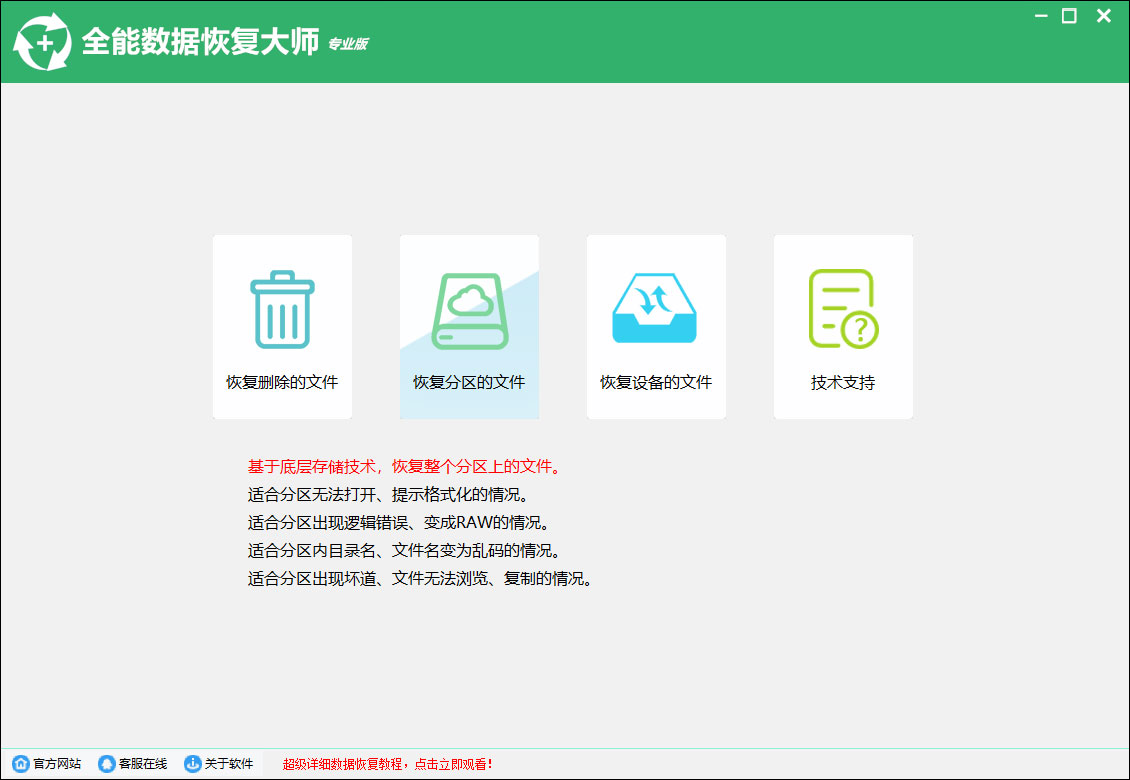This screenshot has width=1130, height=780.
Task: Select the hard drive icon for partition recovery
Action: tap(469, 307)
